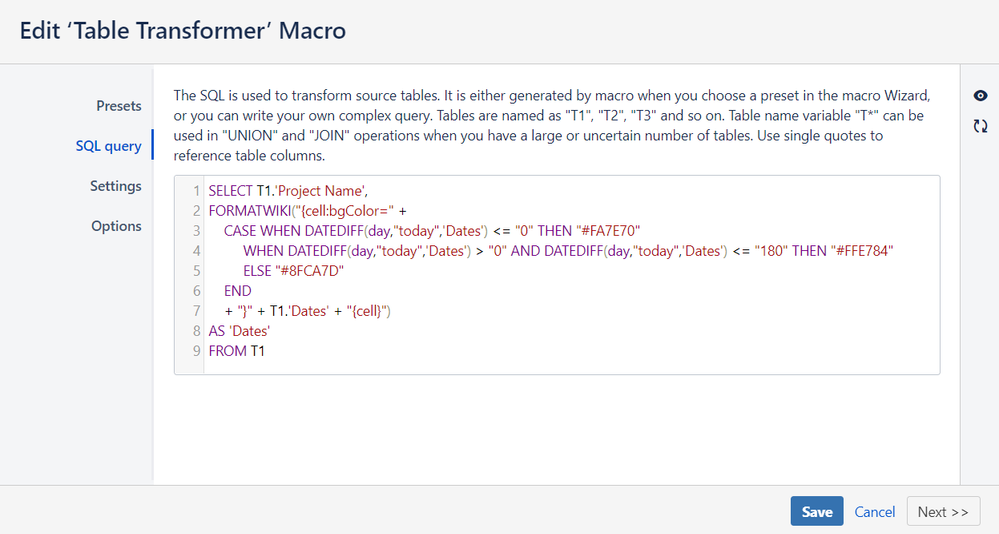Click line number 9 in editor gutter

coord(197,351)
